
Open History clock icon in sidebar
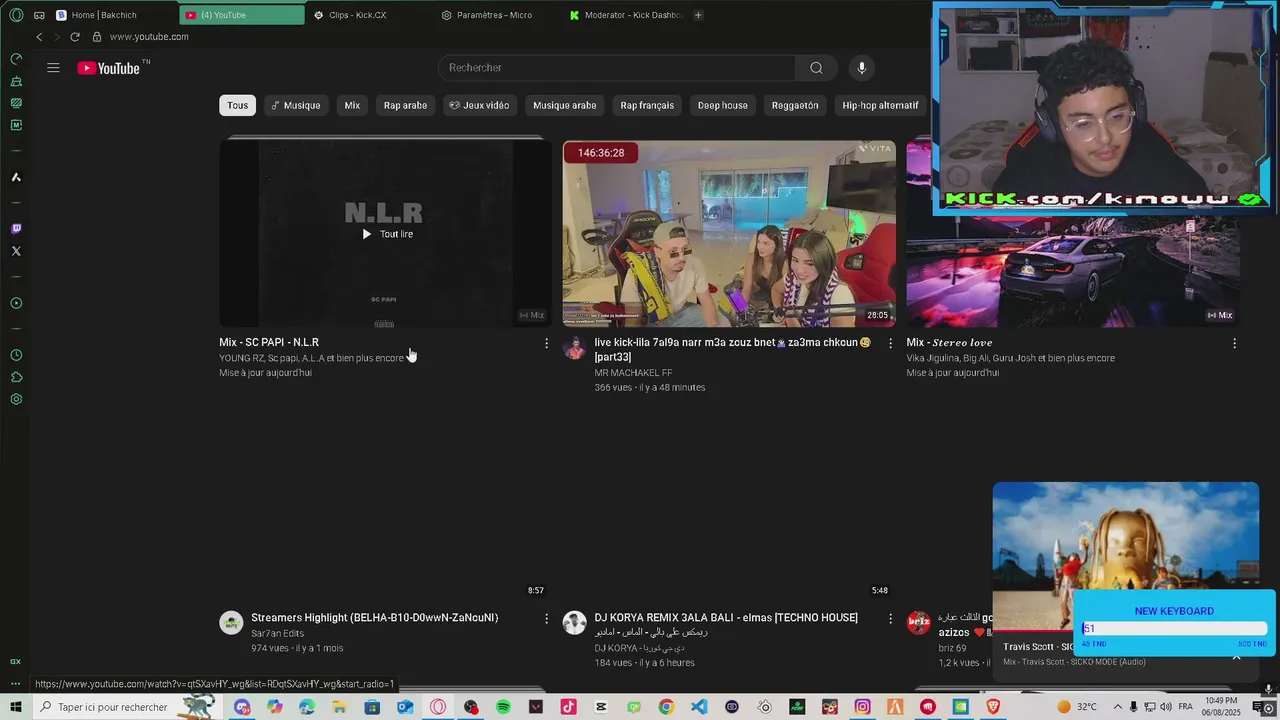click(16, 355)
